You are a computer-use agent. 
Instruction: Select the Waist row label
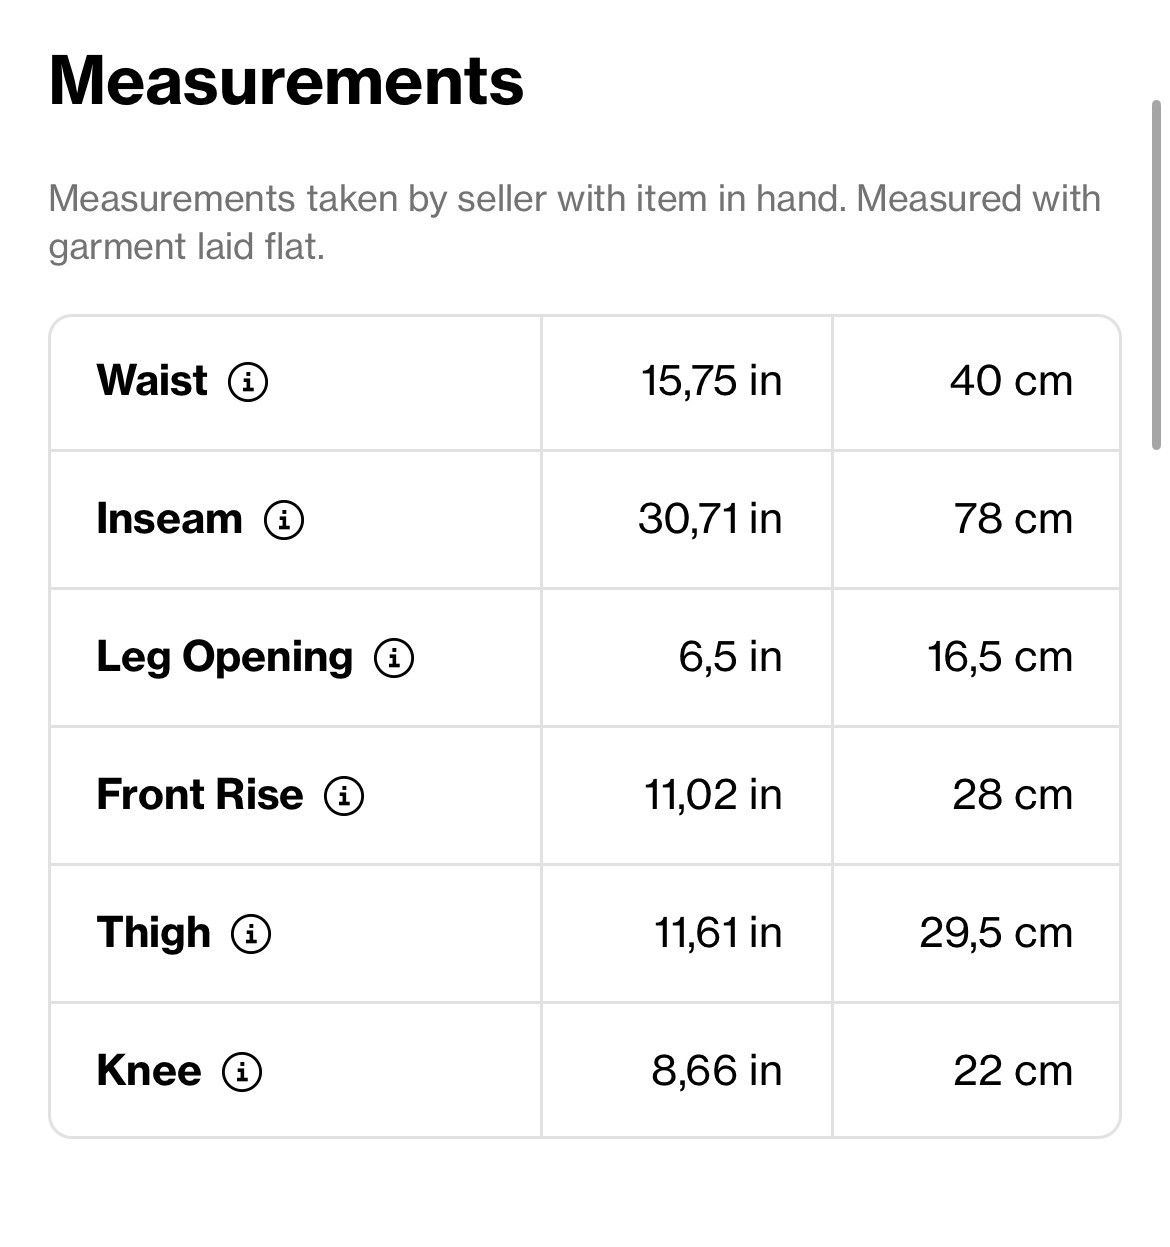tap(152, 380)
